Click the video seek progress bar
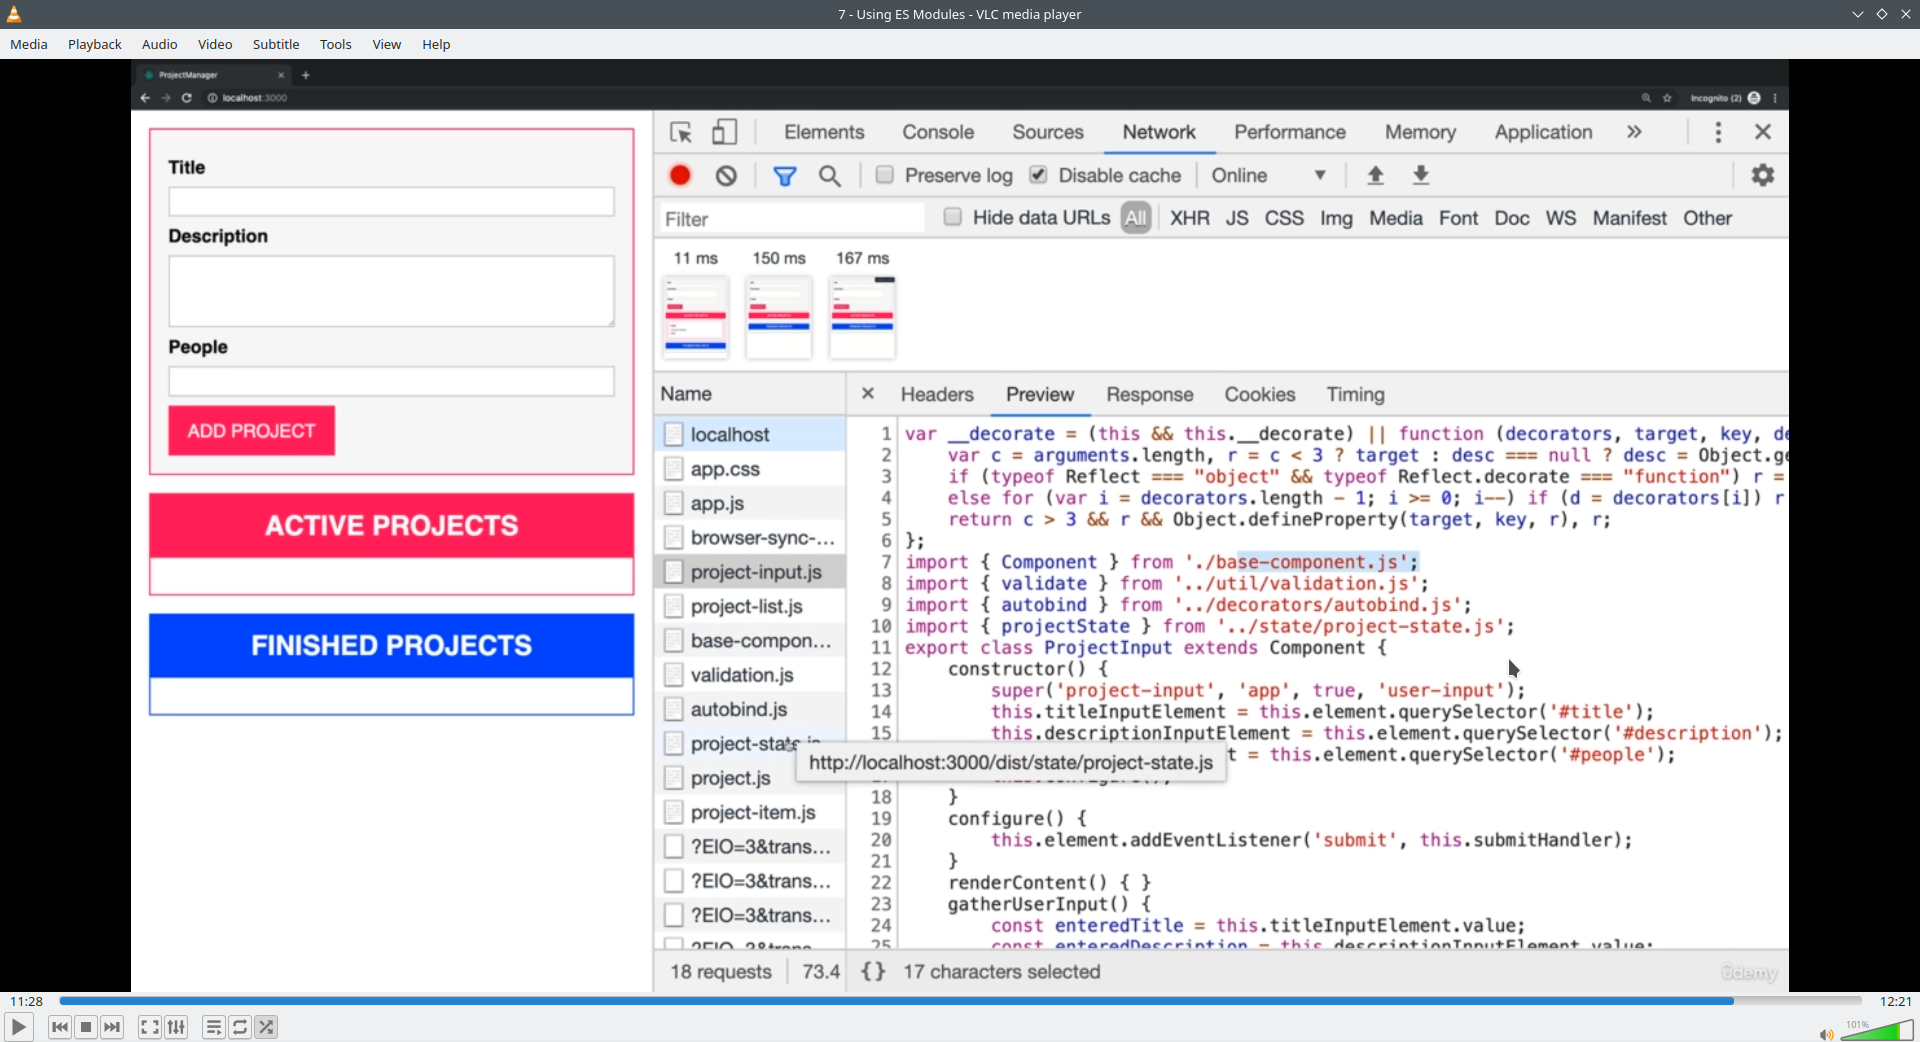The image size is (1920, 1042). pos(960,1001)
